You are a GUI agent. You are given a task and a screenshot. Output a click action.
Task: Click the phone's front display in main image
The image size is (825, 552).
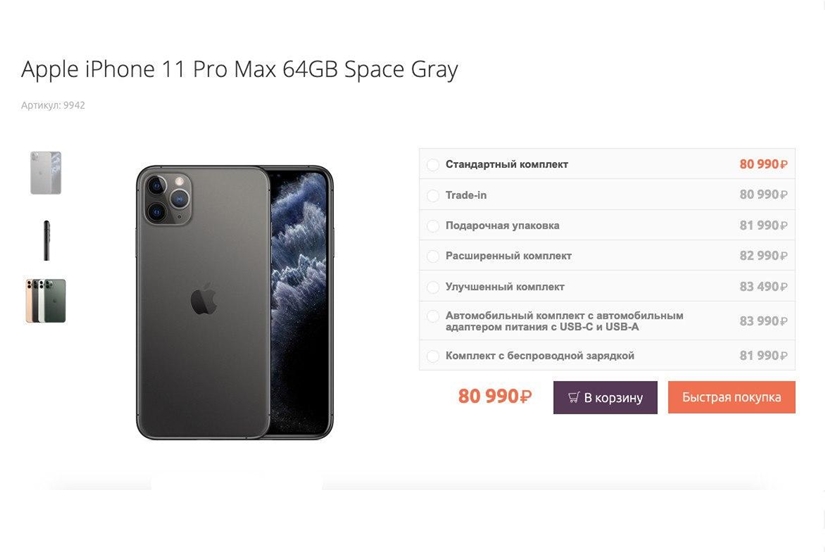click(x=301, y=300)
